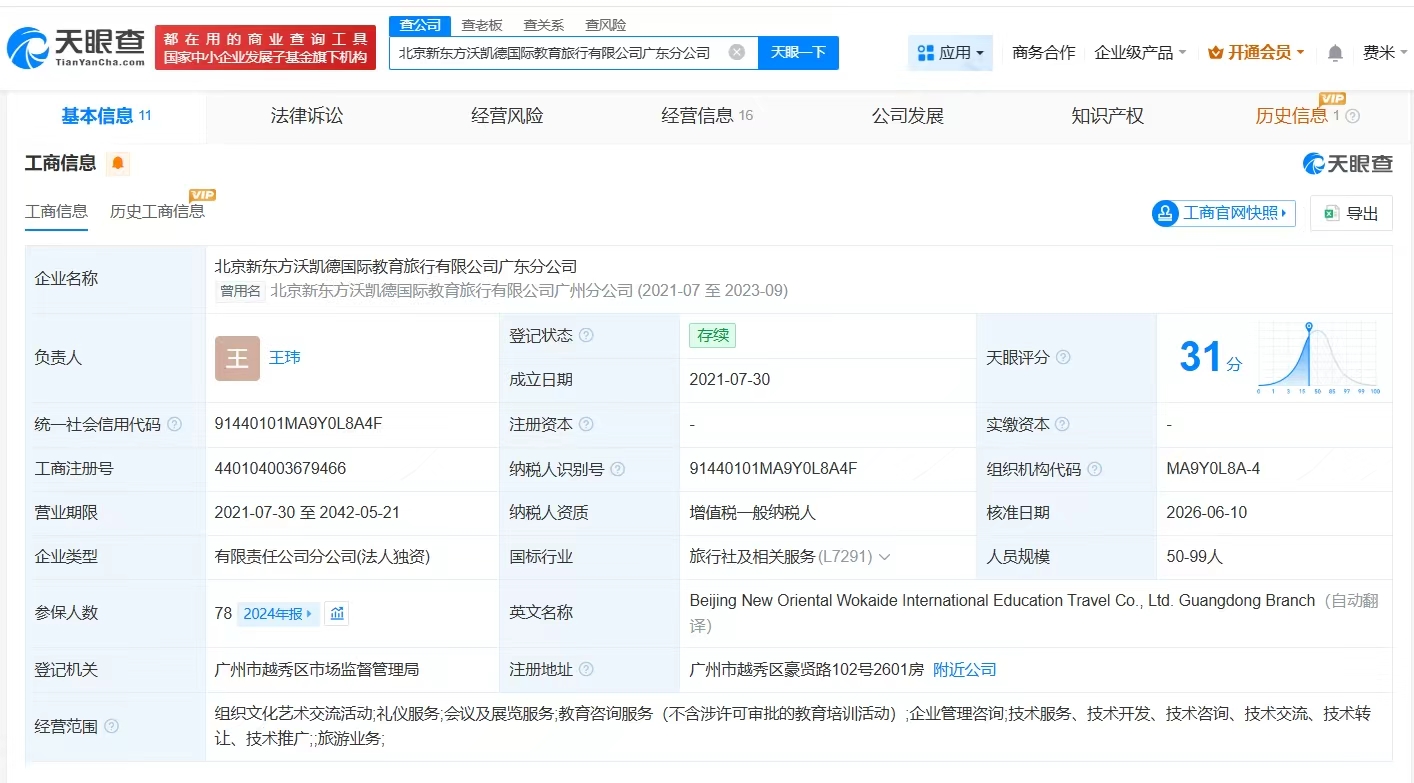Screen dimensions: 1414x783
Task: Clear the company search box text
Action: [x=737, y=52]
